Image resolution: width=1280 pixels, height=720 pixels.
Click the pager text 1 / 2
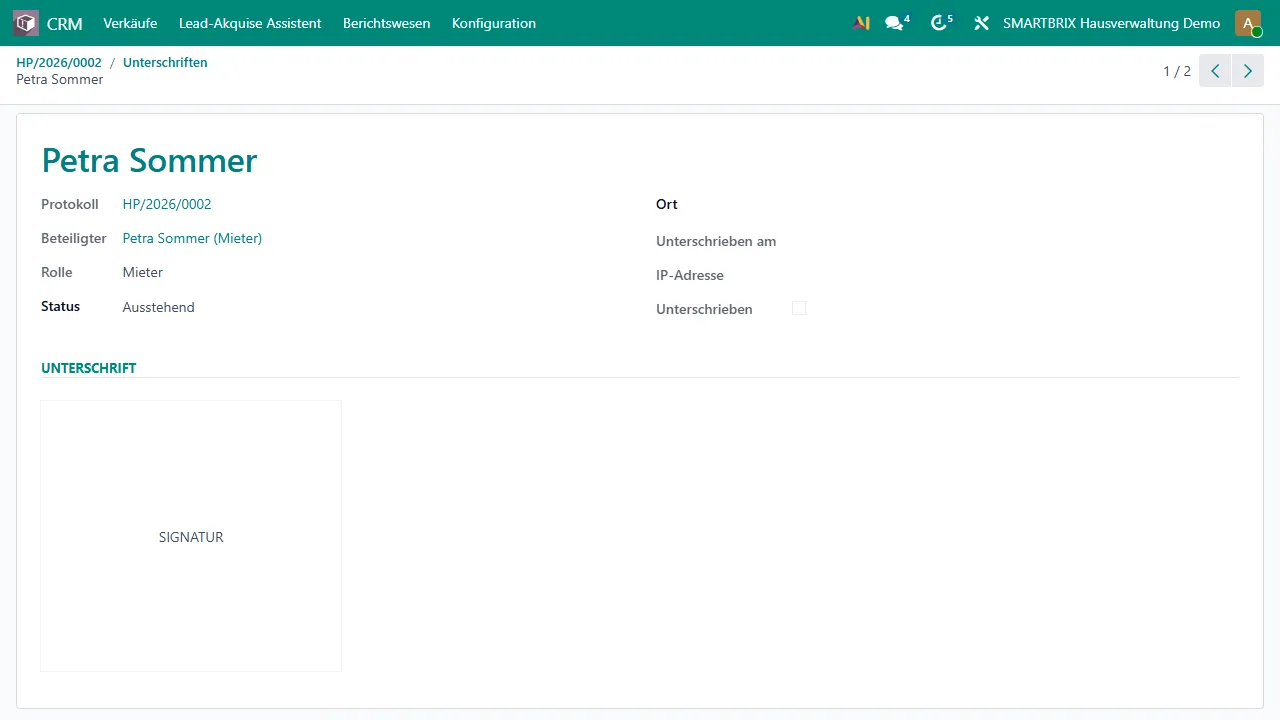(1177, 71)
